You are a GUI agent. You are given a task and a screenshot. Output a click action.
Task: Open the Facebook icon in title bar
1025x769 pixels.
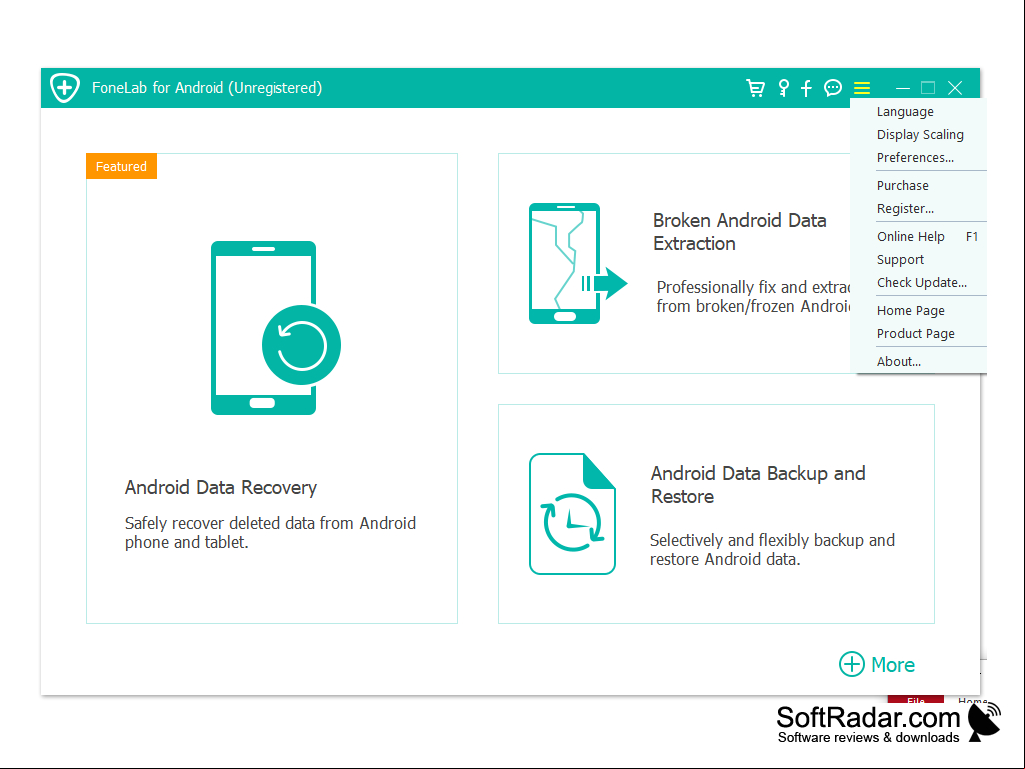(806, 88)
